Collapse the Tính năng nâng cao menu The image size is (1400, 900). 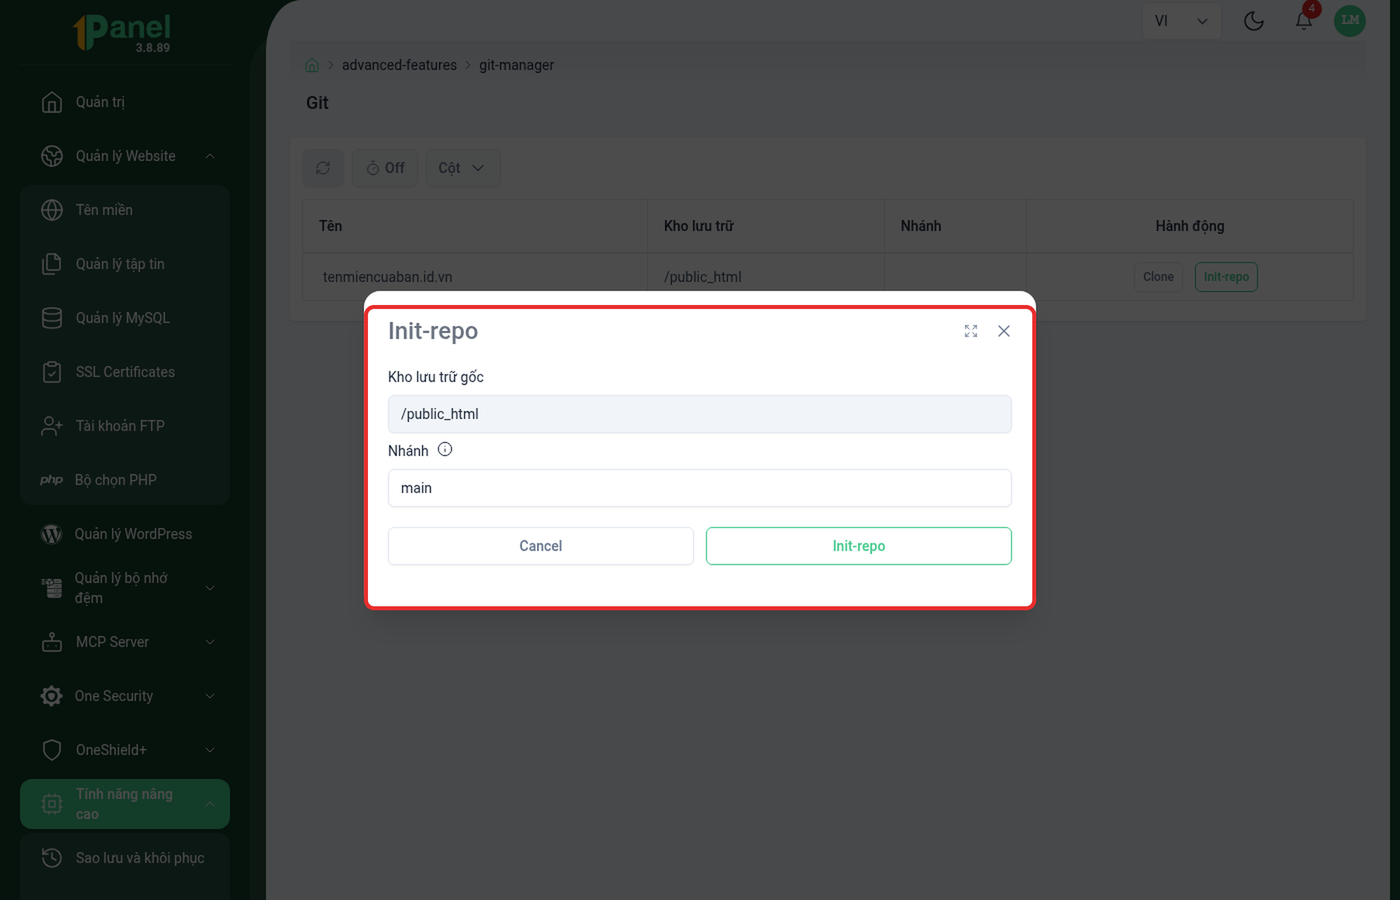[x=210, y=804]
